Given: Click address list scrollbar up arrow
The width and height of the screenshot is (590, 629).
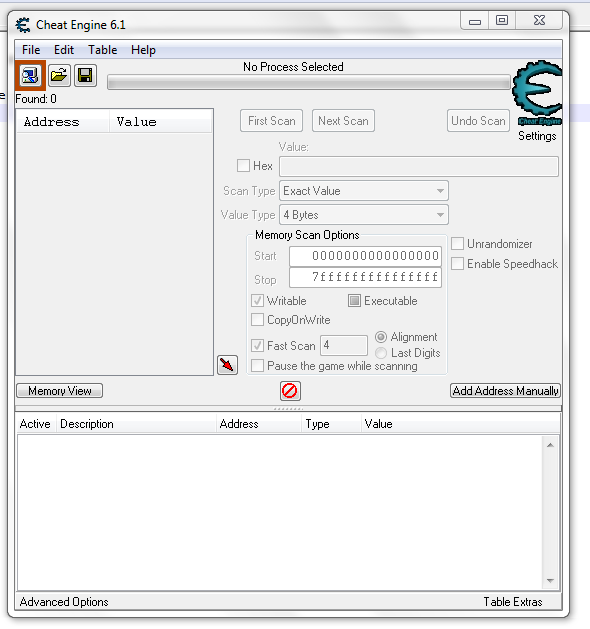Looking at the screenshot, I should (550, 445).
